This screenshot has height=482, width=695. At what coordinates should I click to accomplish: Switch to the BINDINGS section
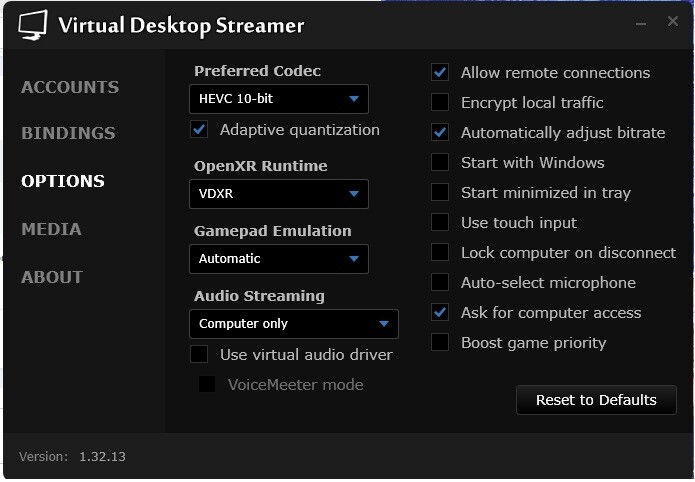coord(68,133)
